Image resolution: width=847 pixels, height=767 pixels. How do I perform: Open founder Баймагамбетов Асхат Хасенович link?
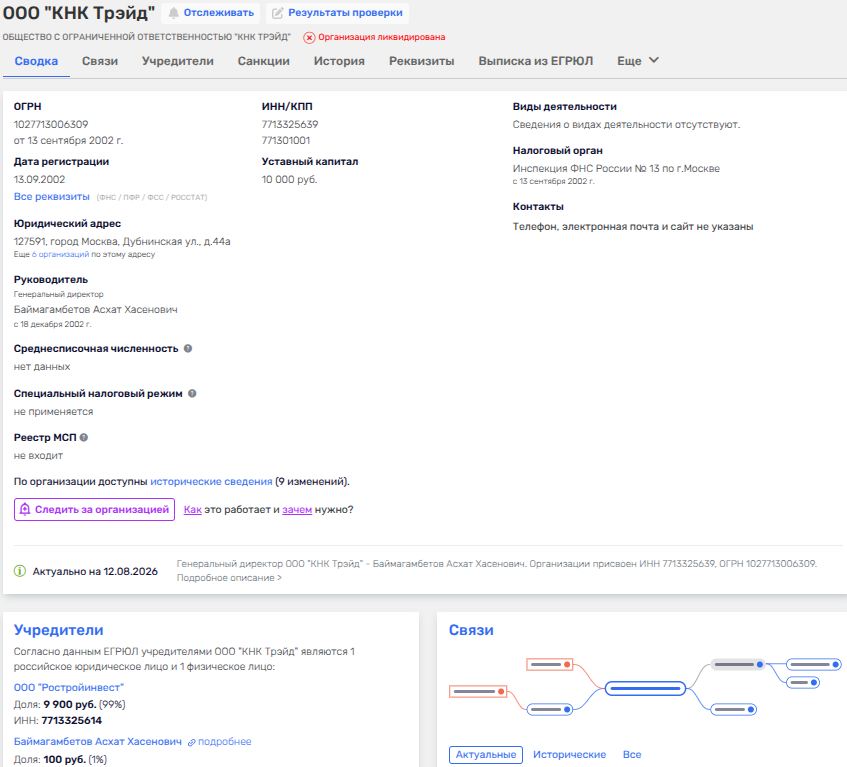click(x=98, y=742)
